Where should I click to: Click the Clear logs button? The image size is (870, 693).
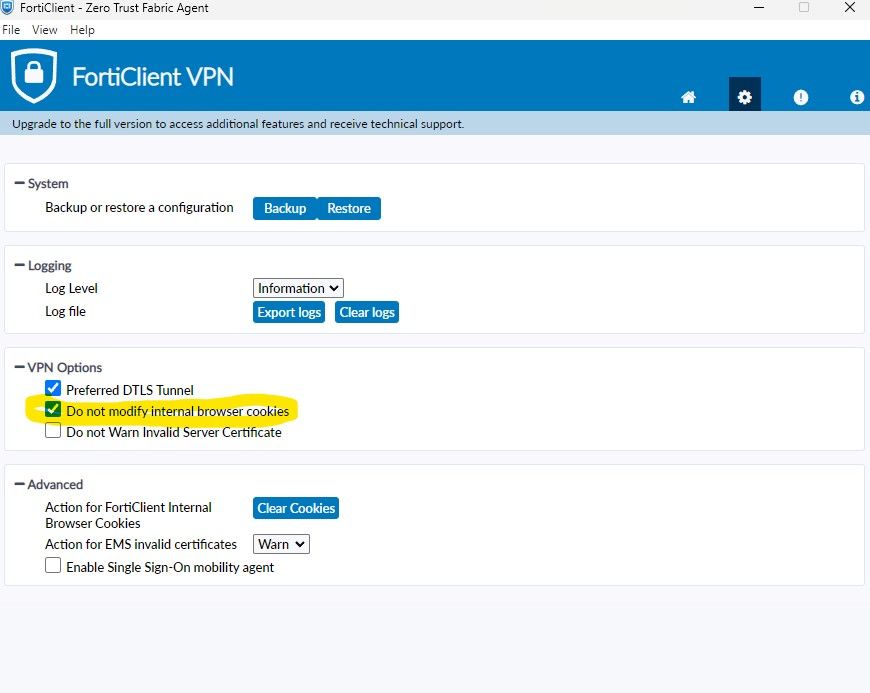367,312
